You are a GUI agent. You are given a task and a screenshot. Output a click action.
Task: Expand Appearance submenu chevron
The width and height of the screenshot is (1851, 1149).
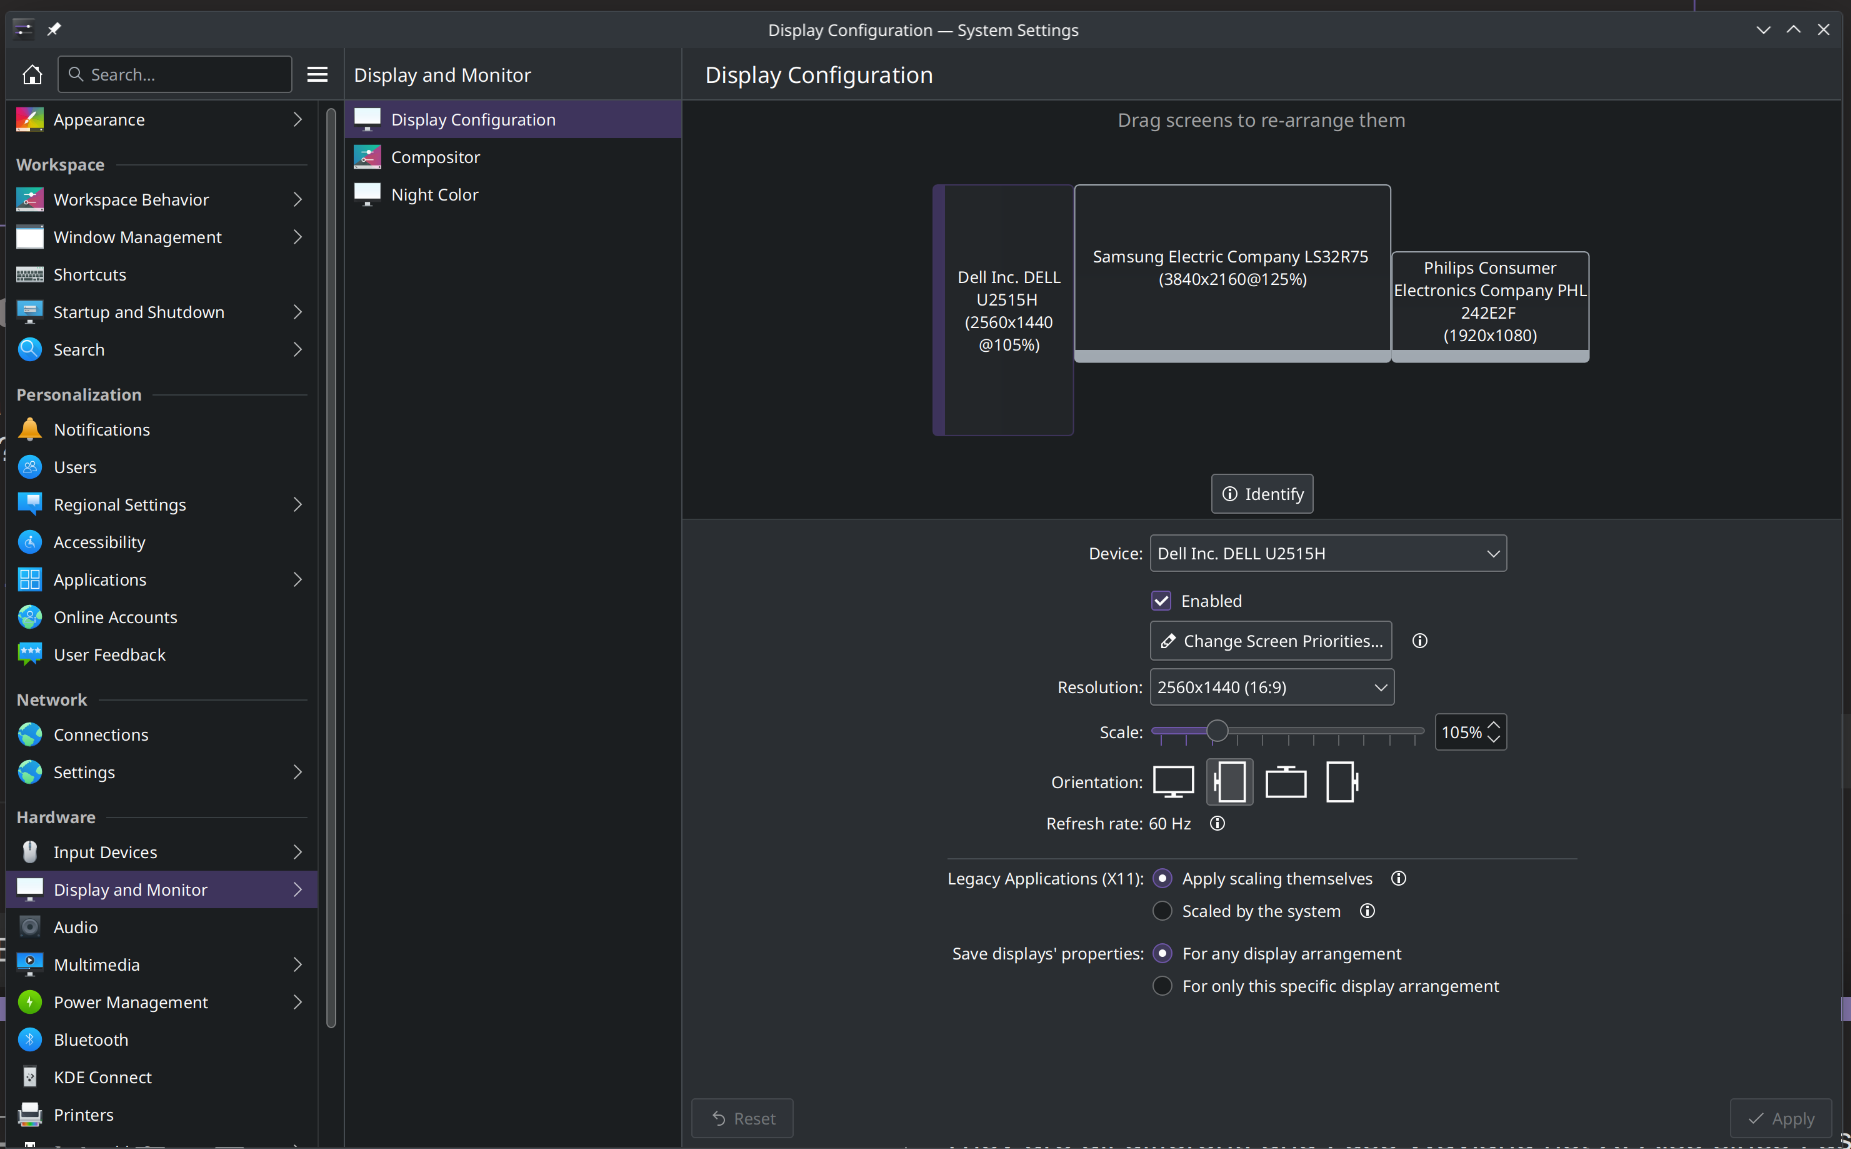click(297, 120)
